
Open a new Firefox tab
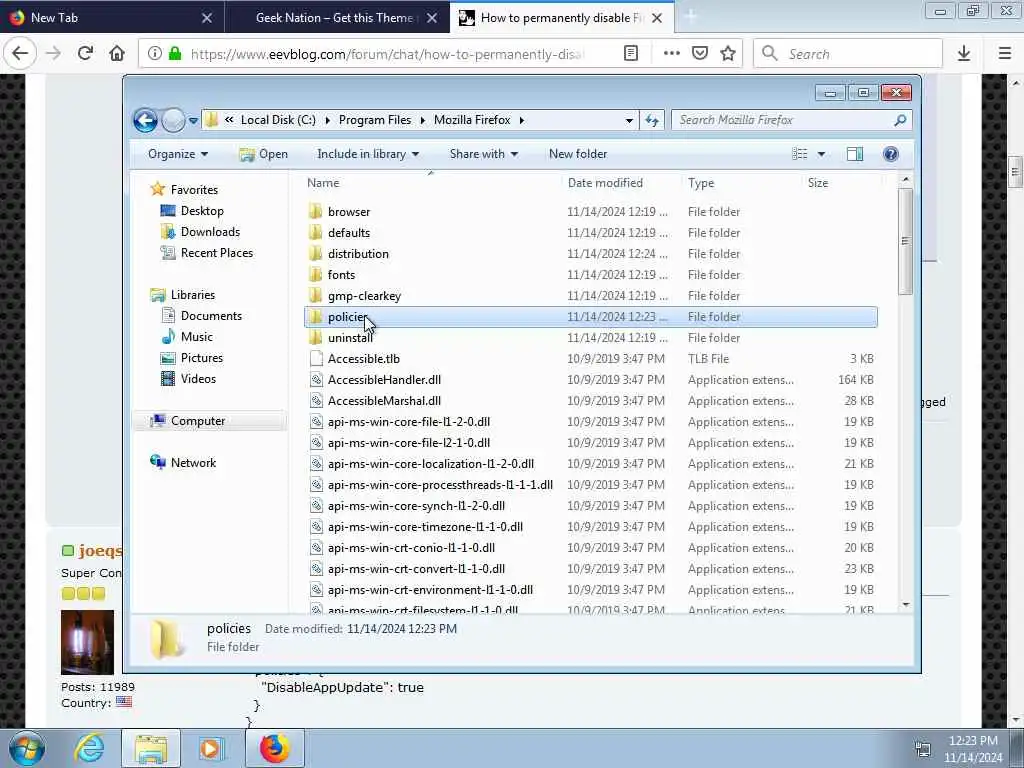click(x=691, y=18)
